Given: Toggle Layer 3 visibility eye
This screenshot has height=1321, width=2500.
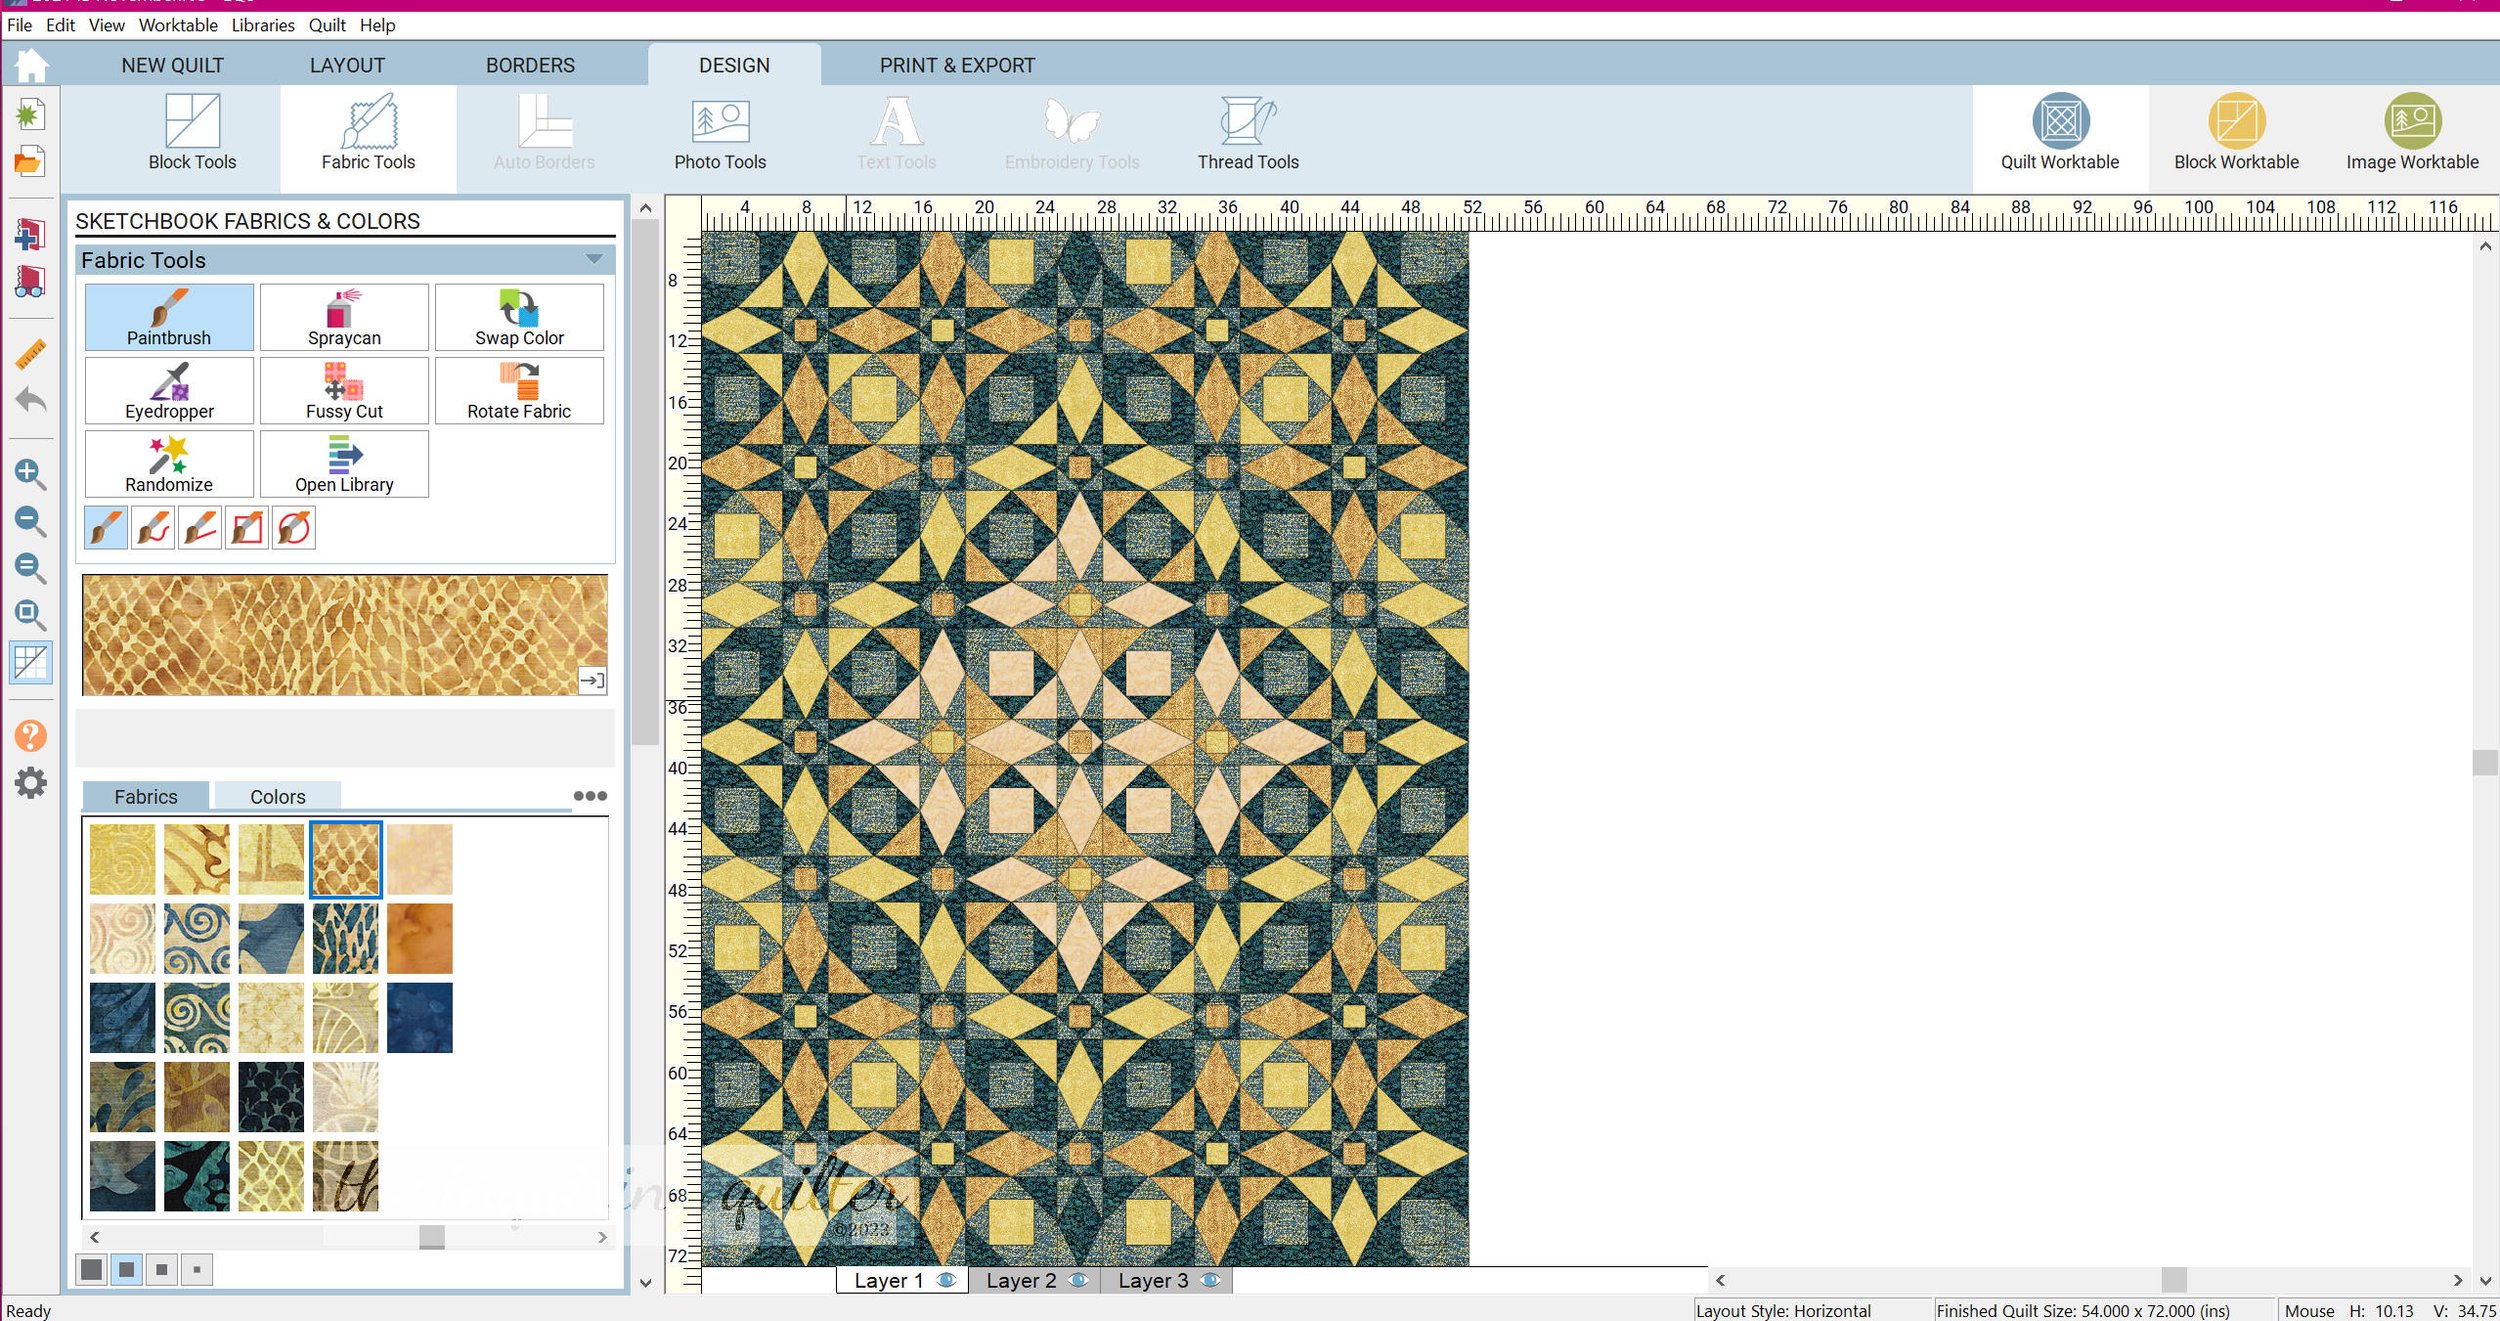Looking at the screenshot, I should 1210,1280.
